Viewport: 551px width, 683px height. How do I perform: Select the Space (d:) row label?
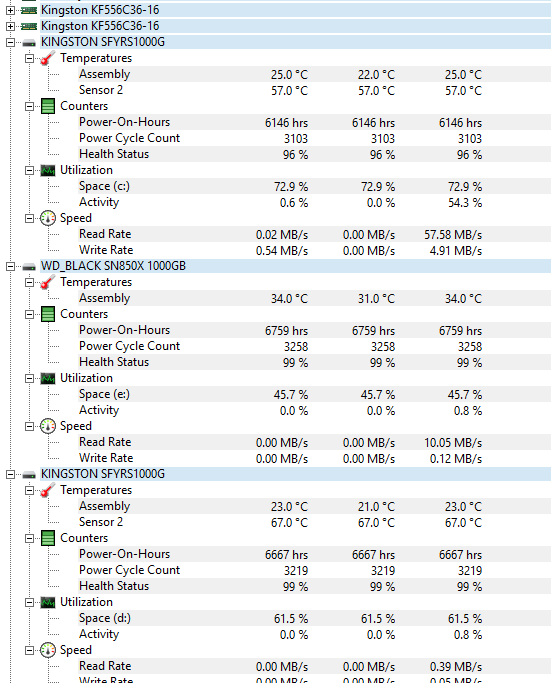pos(105,619)
